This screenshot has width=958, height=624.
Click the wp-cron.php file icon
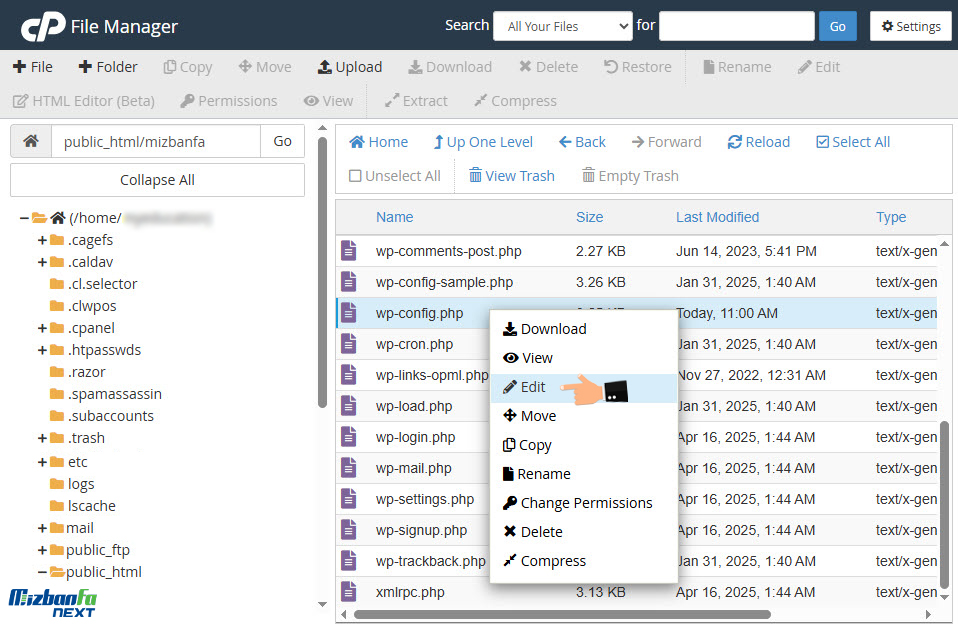pyautogui.click(x=348, y=344)
